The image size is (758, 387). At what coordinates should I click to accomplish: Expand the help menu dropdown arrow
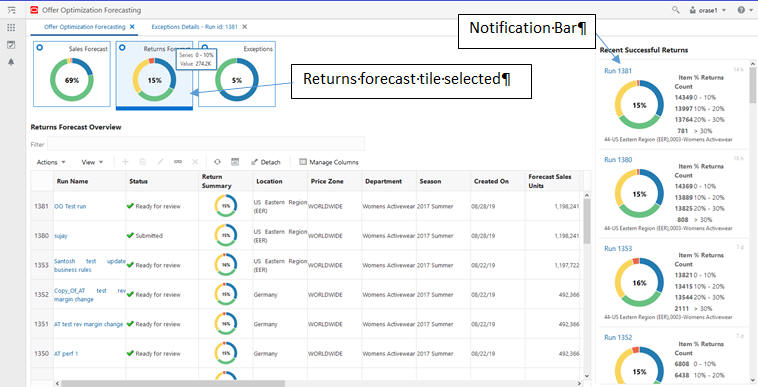[x=752, y=10]
